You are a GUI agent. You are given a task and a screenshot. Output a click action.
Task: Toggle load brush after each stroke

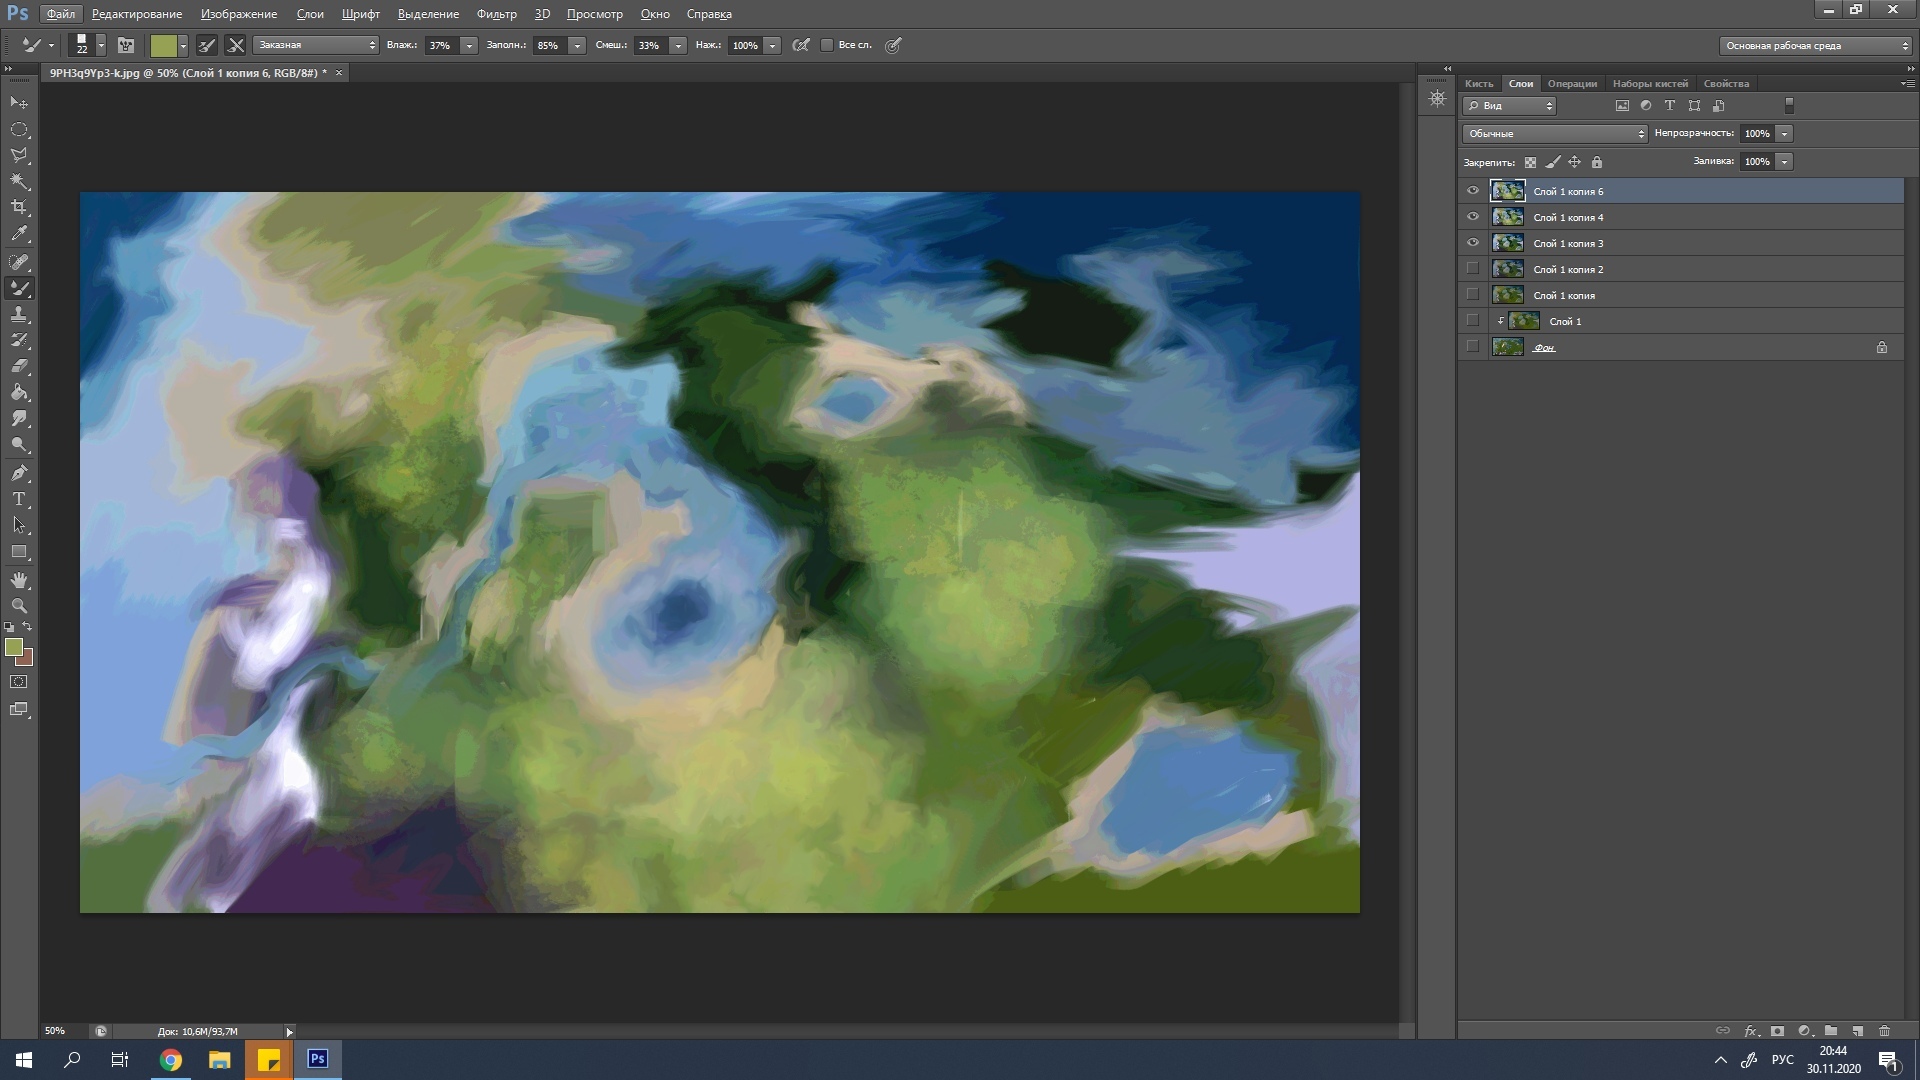(206, 45)
